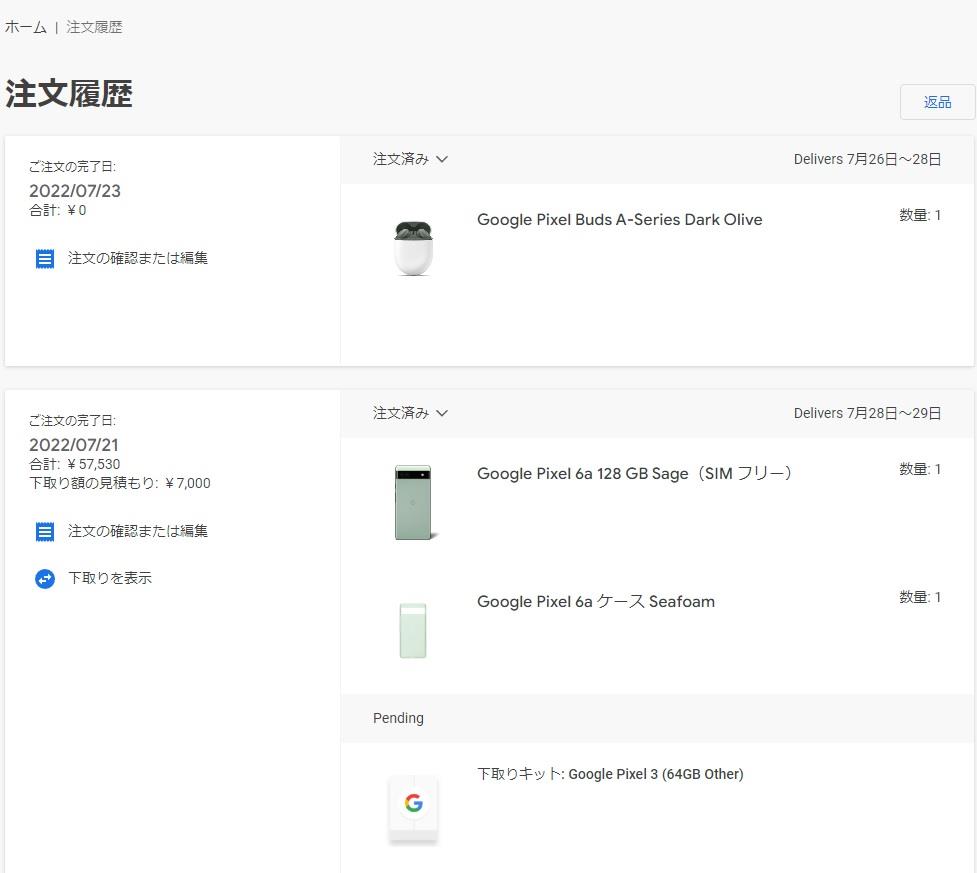This screenshot has width=977, height=873.
Task: Click the trade-in swap arrows icon
Action: [45, 579]
